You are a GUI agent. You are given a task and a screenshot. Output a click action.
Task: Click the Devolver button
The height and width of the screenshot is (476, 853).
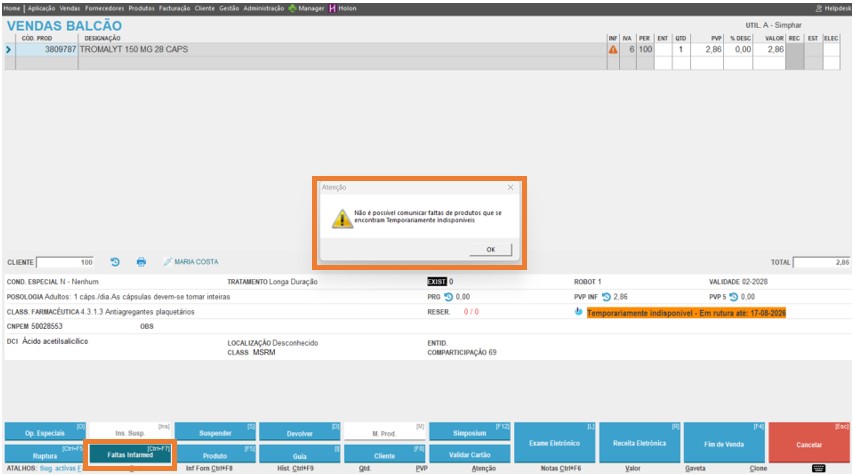pyautogui.click(x=300, y=432)
